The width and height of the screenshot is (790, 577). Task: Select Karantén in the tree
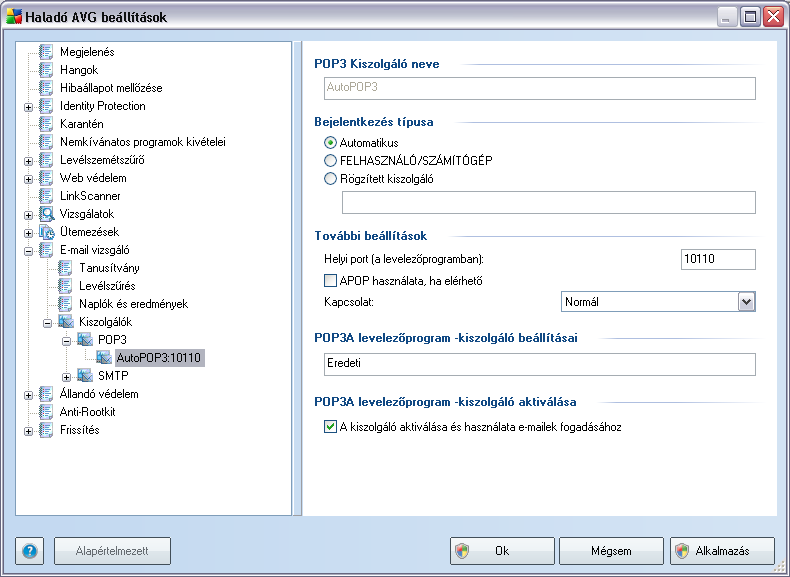(82, 124)
